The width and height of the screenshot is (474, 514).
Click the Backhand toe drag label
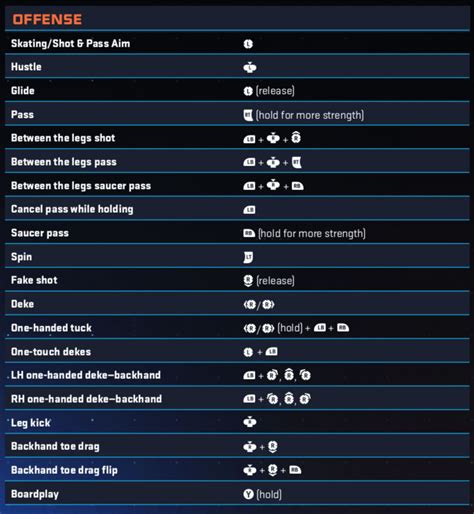point(55,446)
